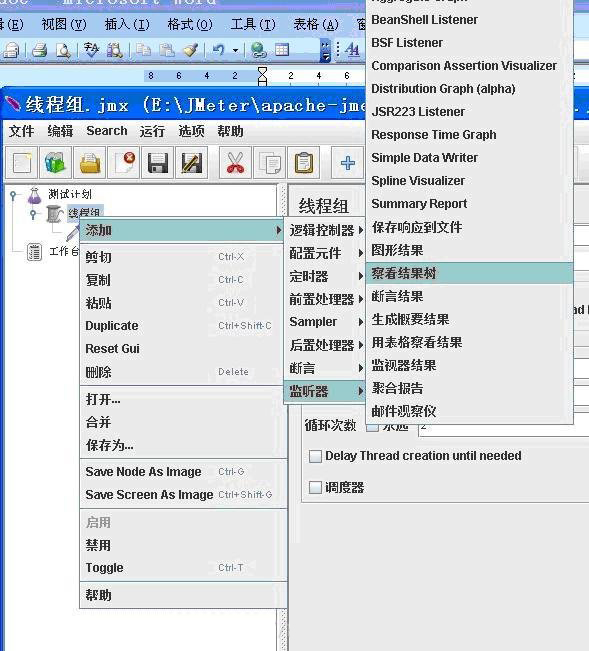Select 禁用 in context menu
The width and height of the screenshot is (589, 651).
pos(181,545)
